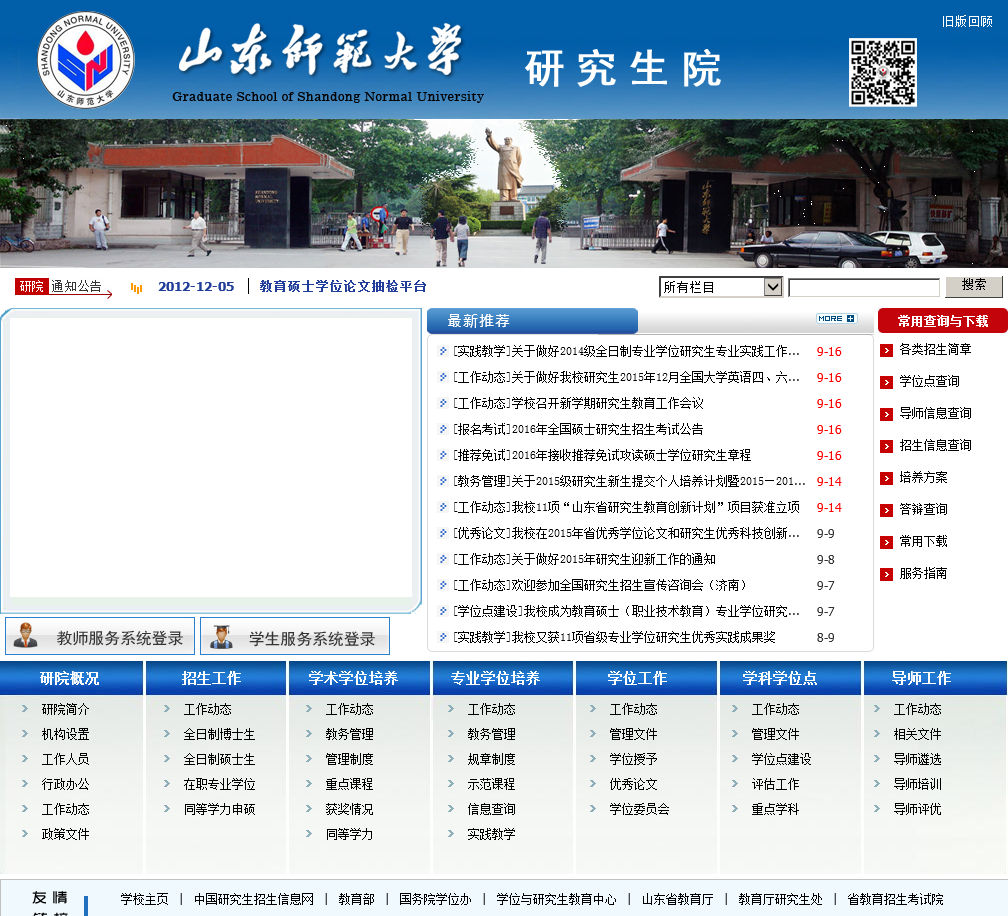The image size is (1008, 916).
Task: Click the red arrow icon beside 招生信息查询
Action: [x=886, y=446]
